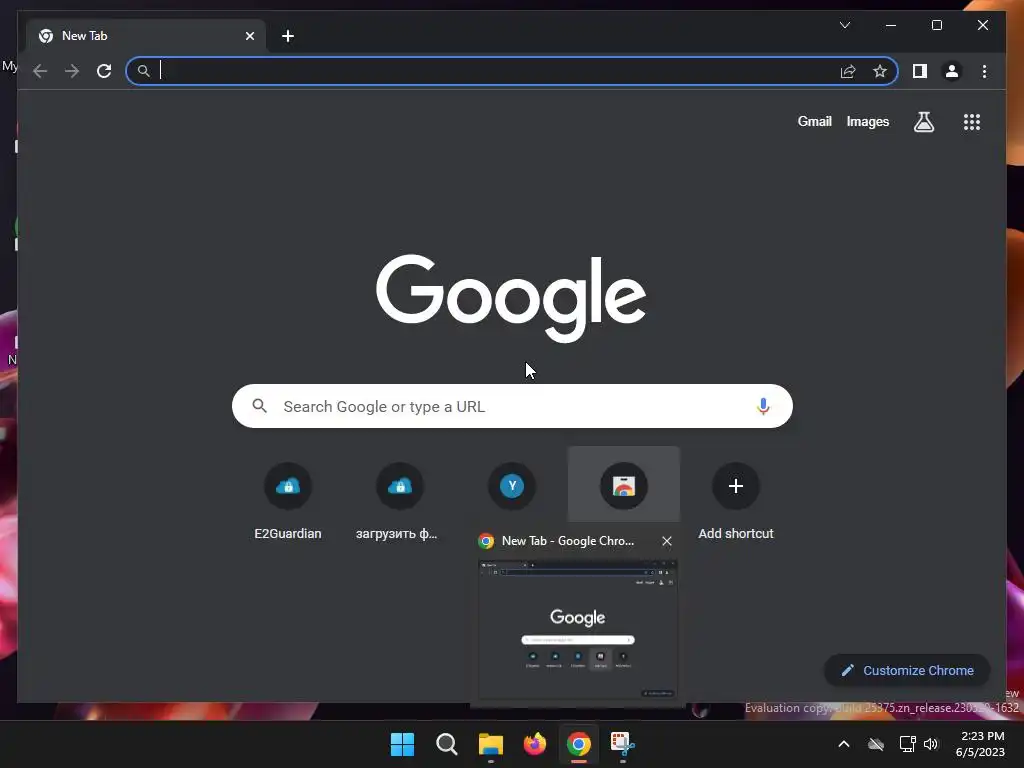The height and width of the screenshot is (768, 1024).
Task: Open network status tray icon
Action: 907,744
